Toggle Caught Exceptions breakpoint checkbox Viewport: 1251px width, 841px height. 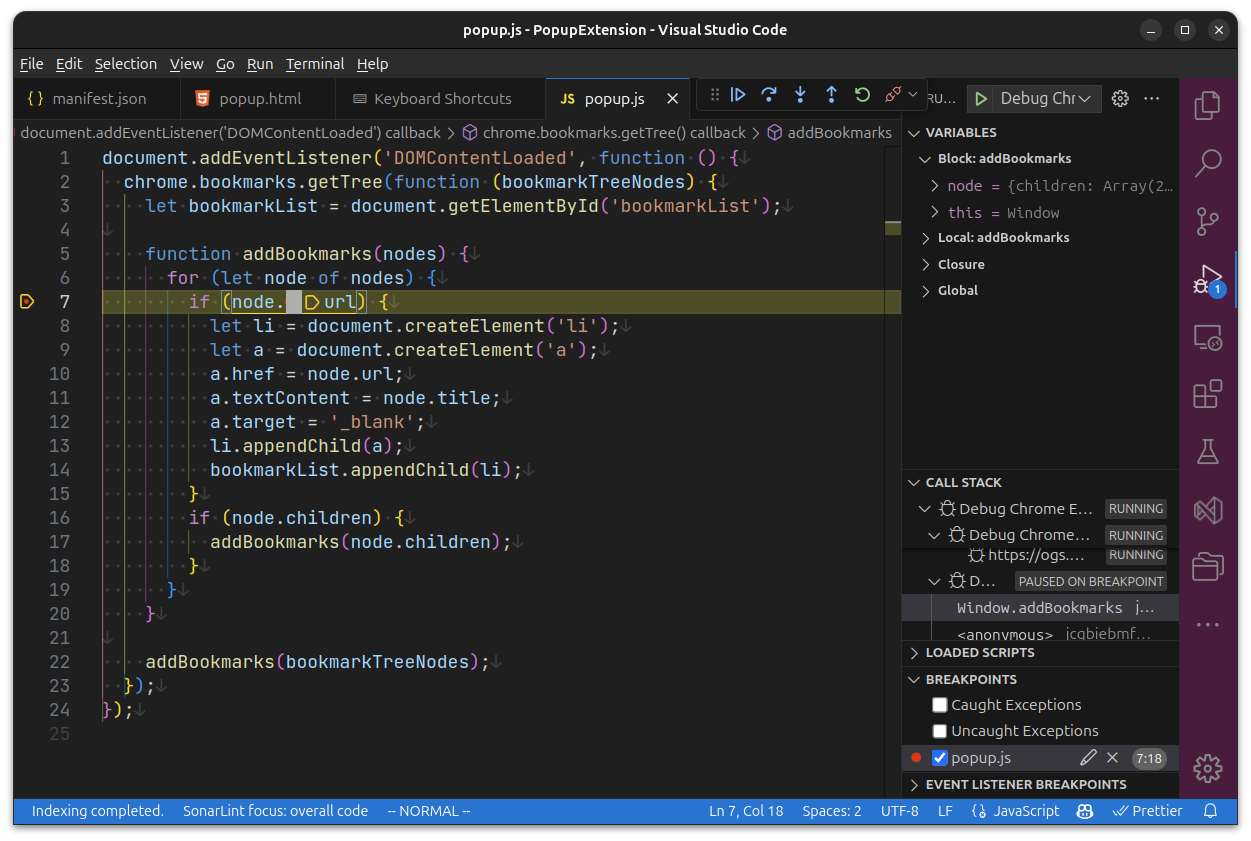[x=940, y=705]
